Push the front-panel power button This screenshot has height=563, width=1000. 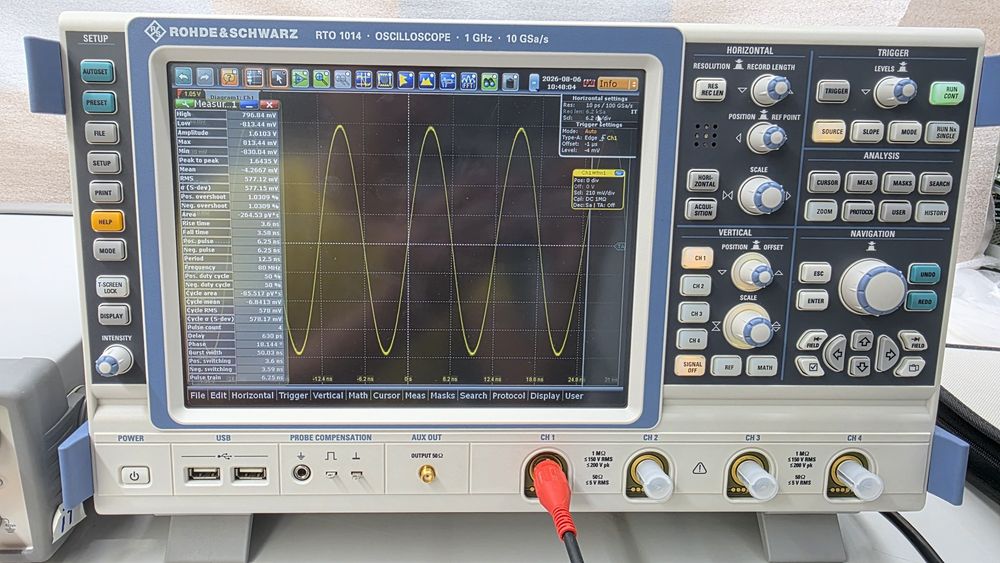(x=135, y=476)
